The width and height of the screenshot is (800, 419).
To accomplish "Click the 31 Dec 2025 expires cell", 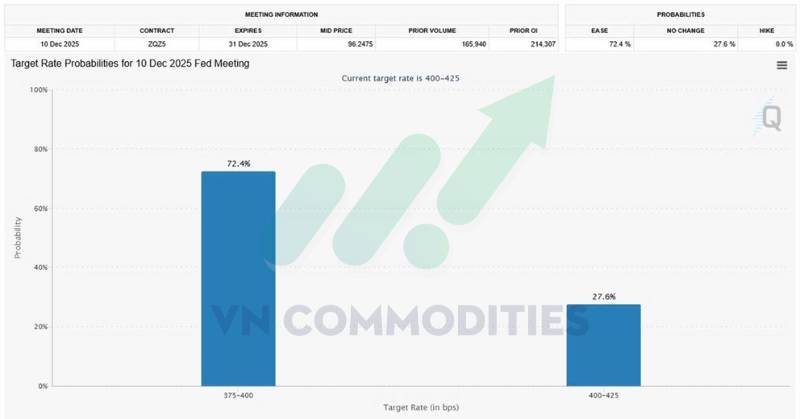I will pyautogui.click(x=248, y=44).
